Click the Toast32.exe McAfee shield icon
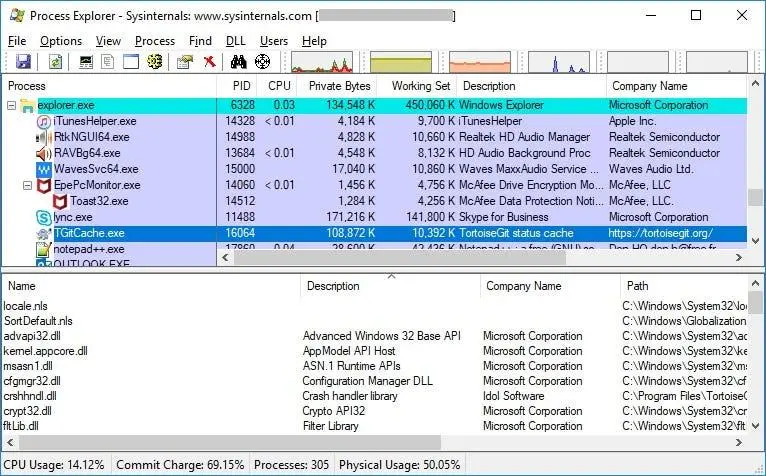 [60, 202]
